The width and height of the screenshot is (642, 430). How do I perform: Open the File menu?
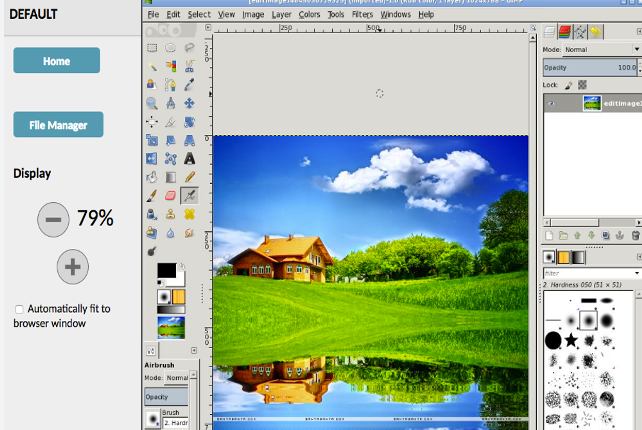click(x=153, y=14)
